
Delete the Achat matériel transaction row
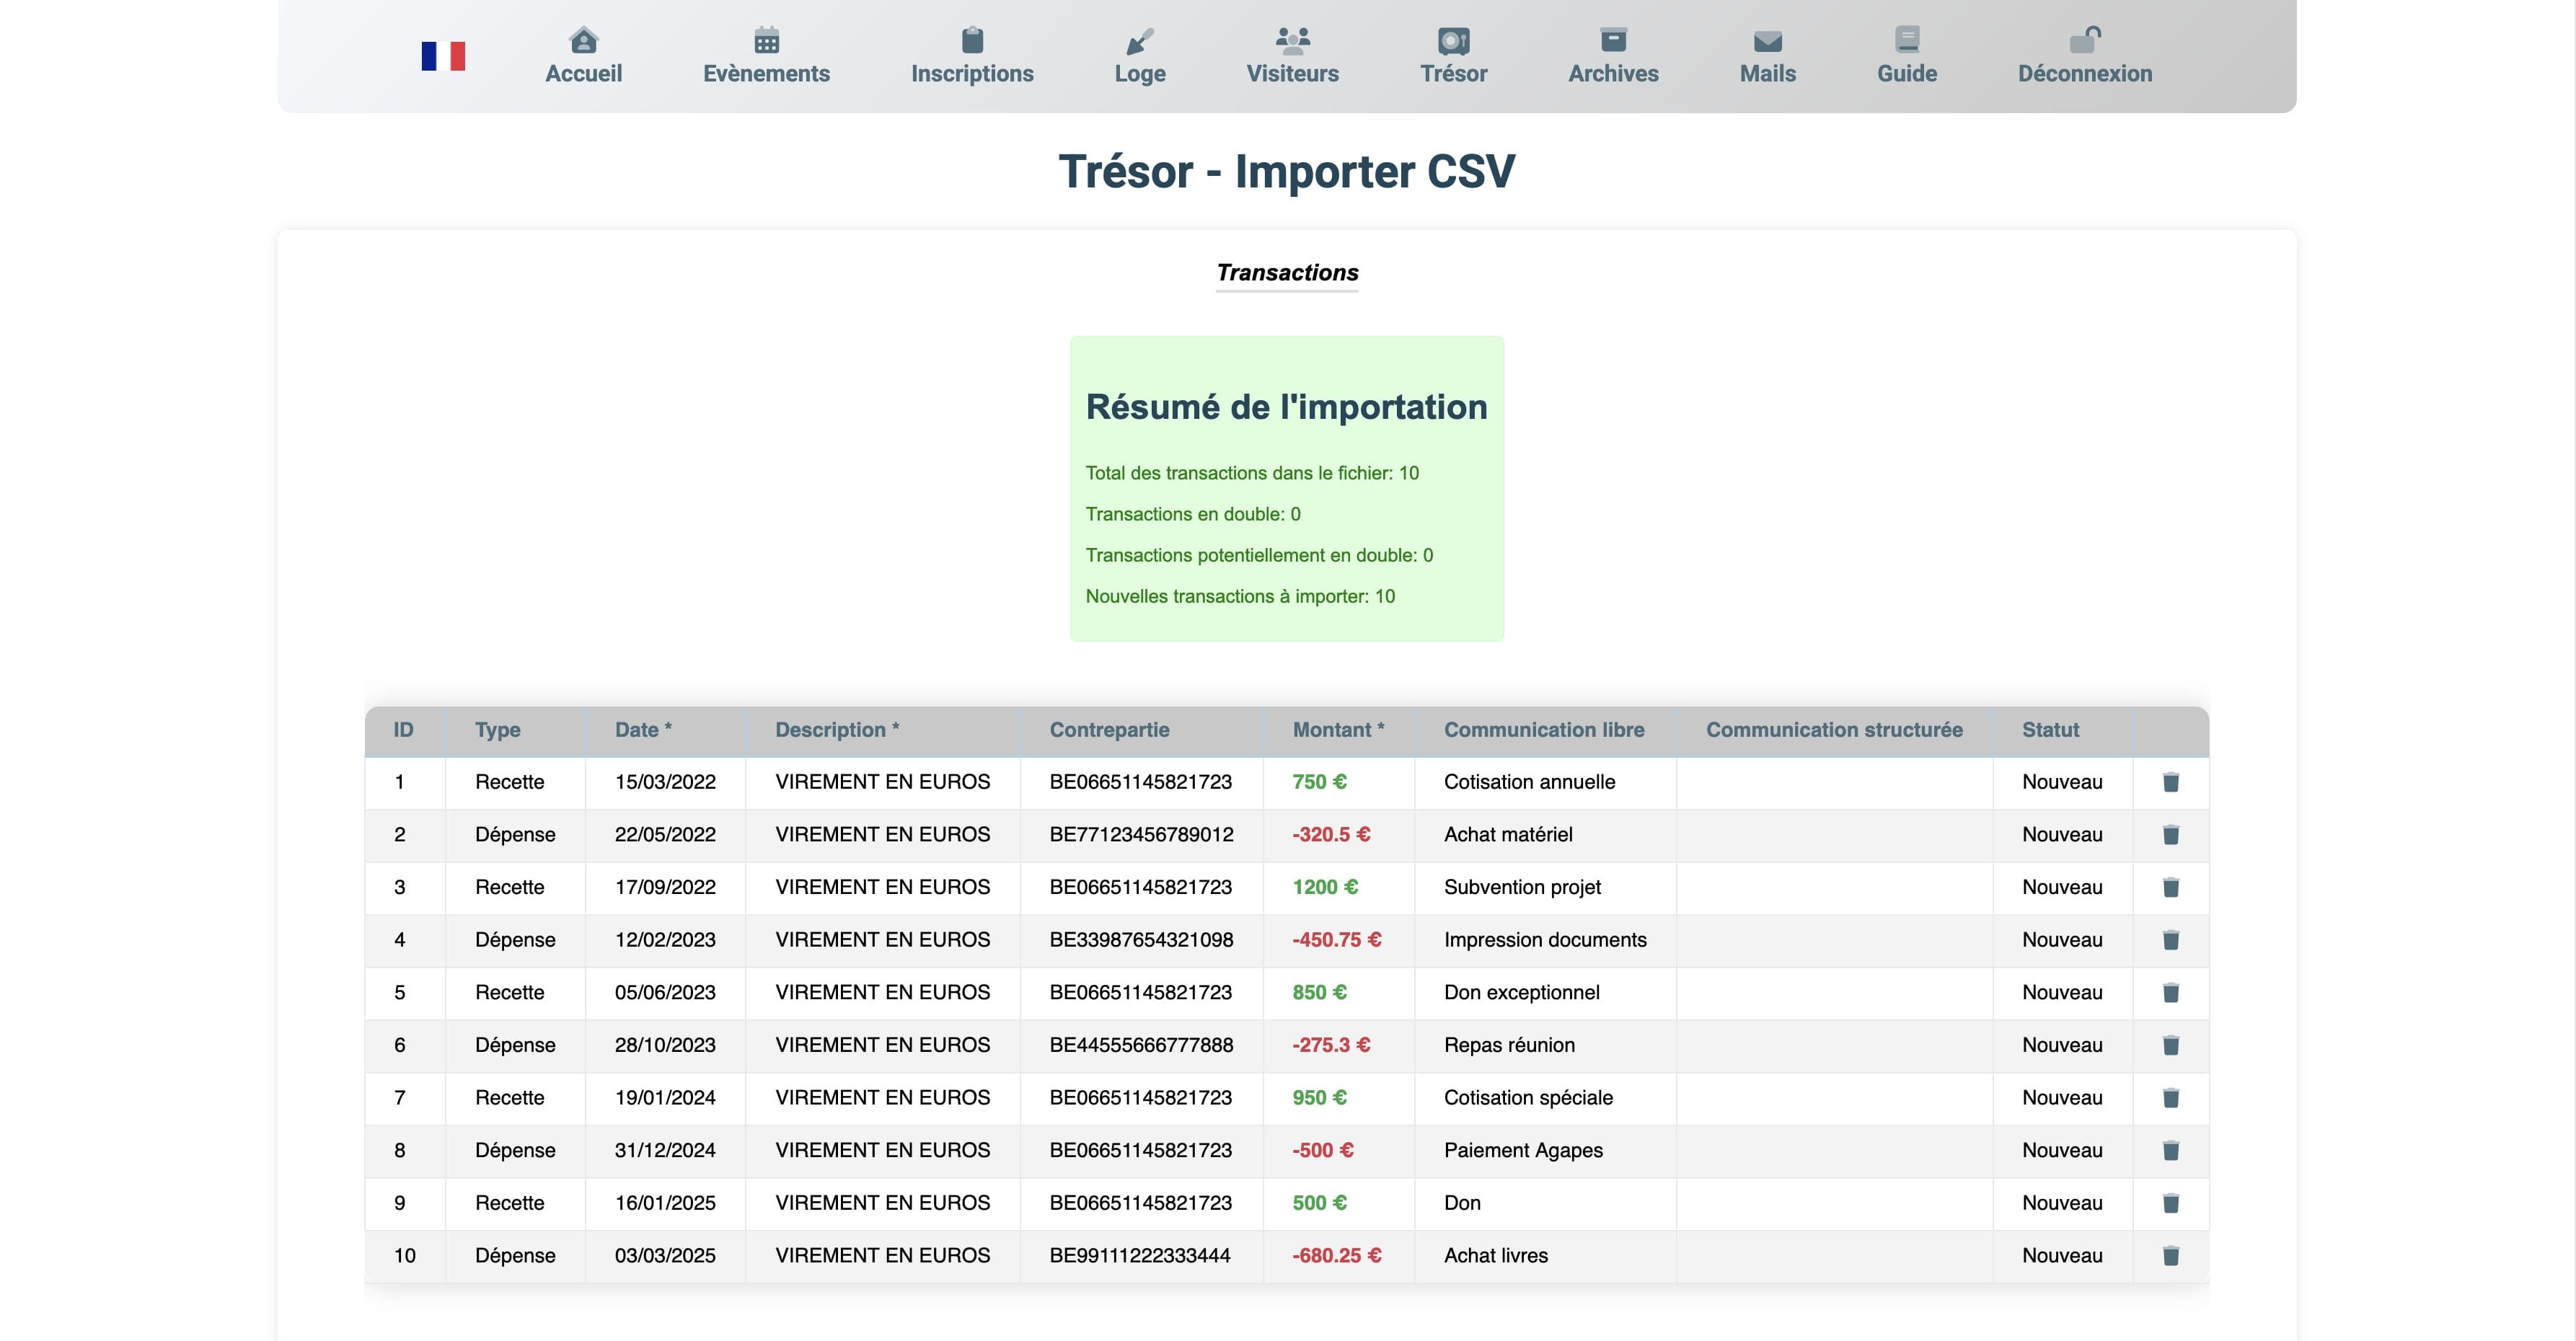pos(2170,835)
